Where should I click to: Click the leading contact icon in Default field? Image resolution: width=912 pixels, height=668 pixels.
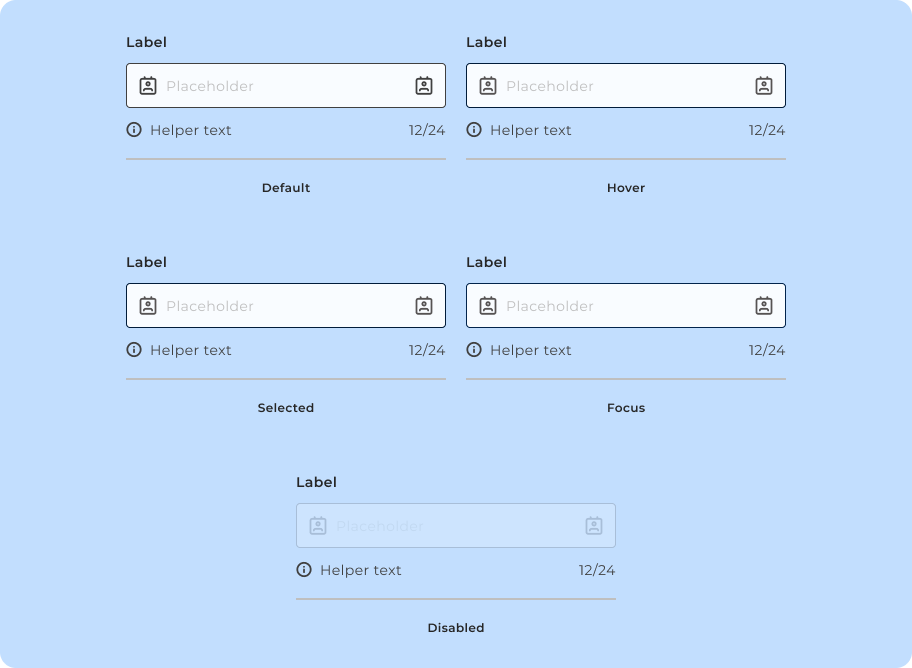[x=147, y=85]
